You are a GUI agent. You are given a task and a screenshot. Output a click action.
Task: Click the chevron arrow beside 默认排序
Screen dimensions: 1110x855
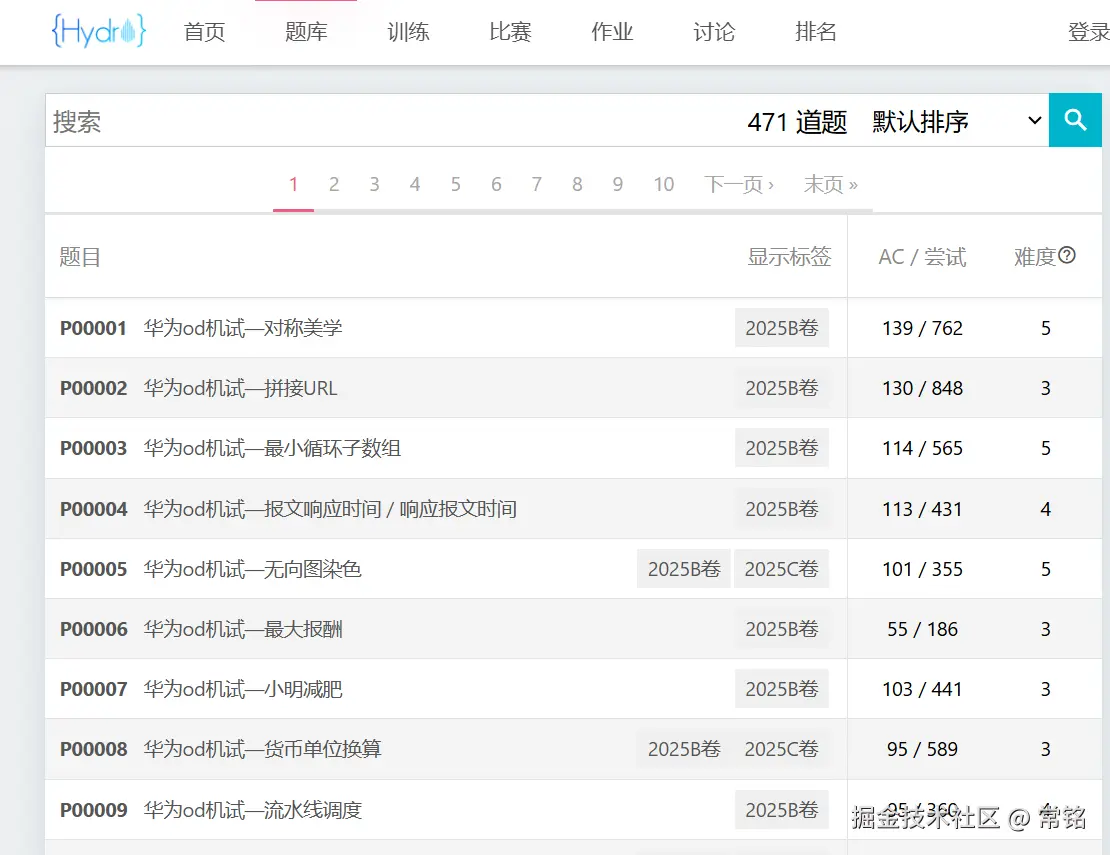(1033, 121)
